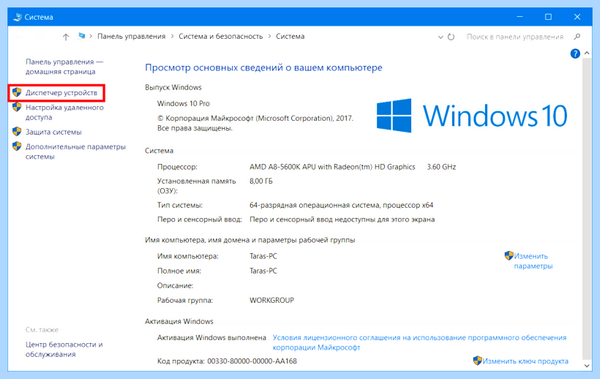Maximize the Система window

tap(548, 17)
